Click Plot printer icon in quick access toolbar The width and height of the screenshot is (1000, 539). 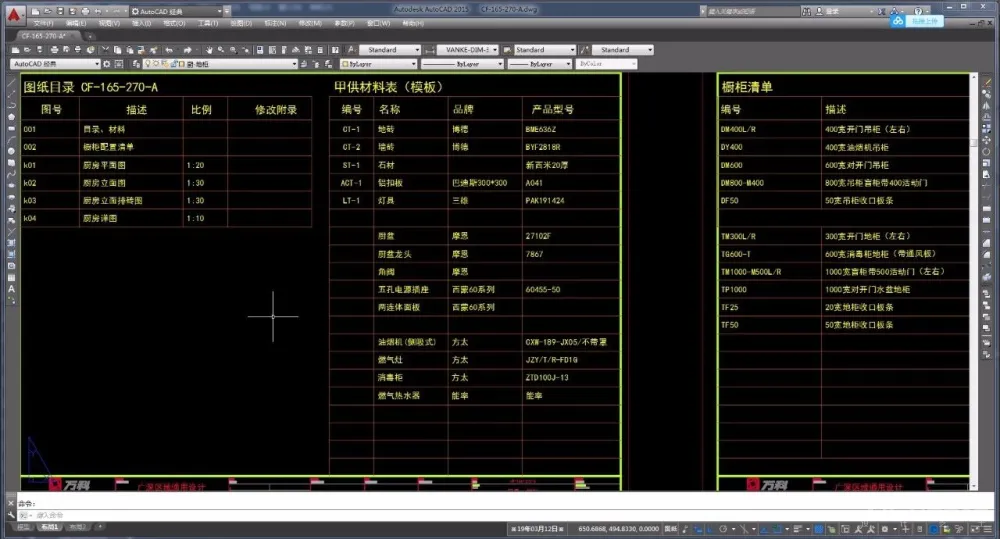(x=85, y=11)
